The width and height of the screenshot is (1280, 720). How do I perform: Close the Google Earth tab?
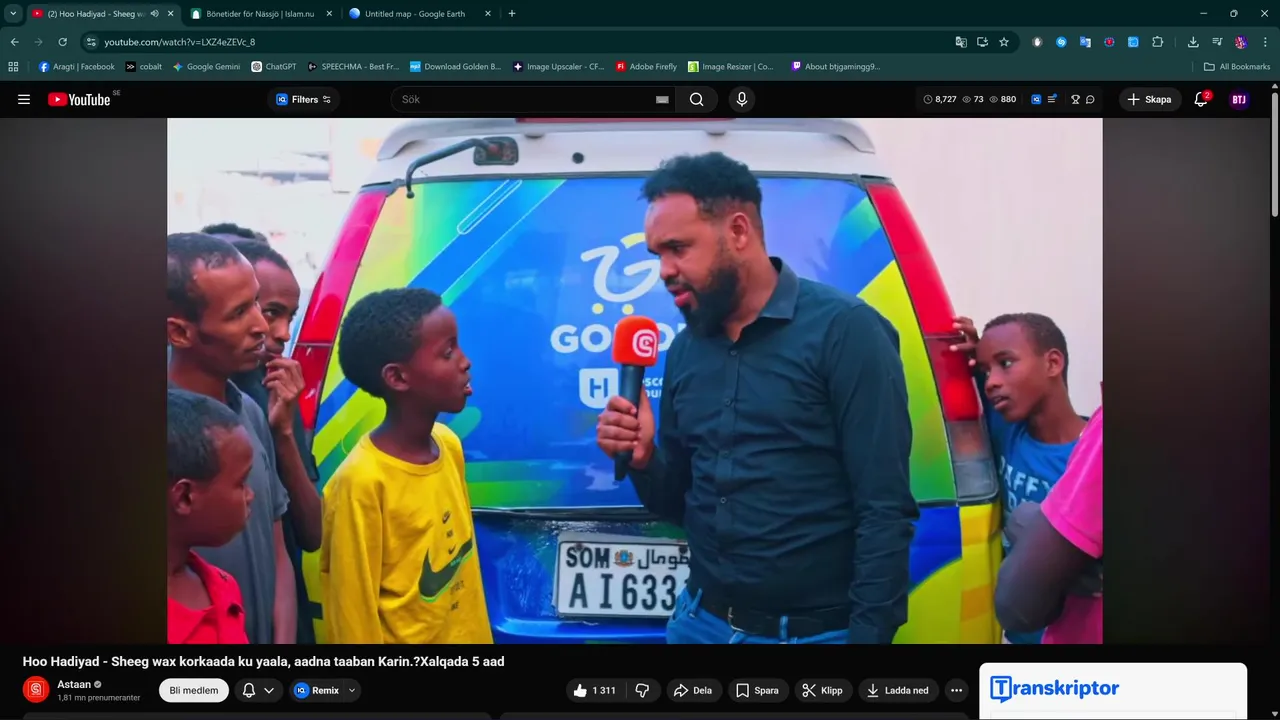[x=488, y=14]
